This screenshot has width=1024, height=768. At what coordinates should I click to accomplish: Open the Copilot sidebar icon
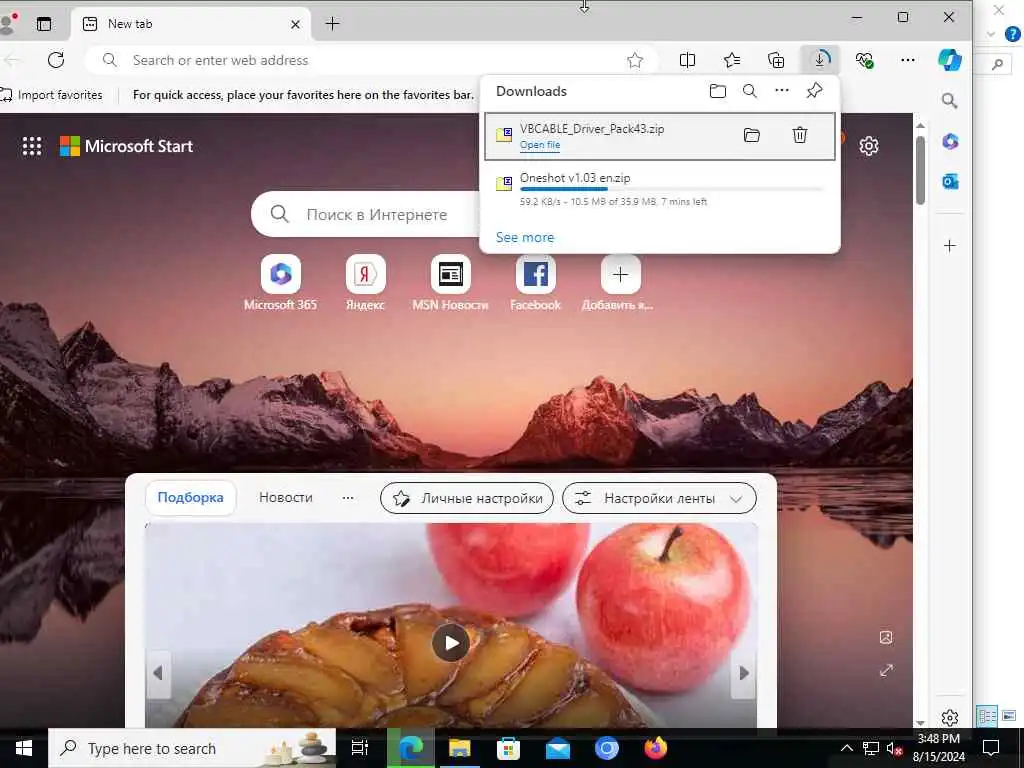(950, 60)
